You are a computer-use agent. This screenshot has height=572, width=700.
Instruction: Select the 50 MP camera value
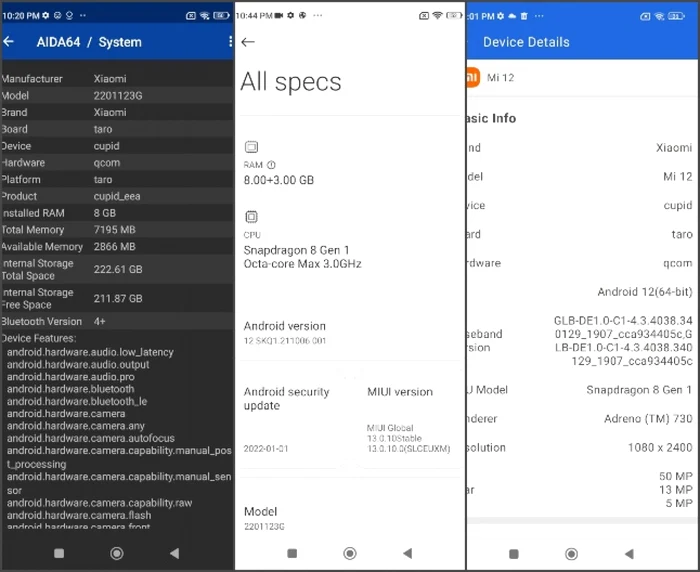(676, 476)
